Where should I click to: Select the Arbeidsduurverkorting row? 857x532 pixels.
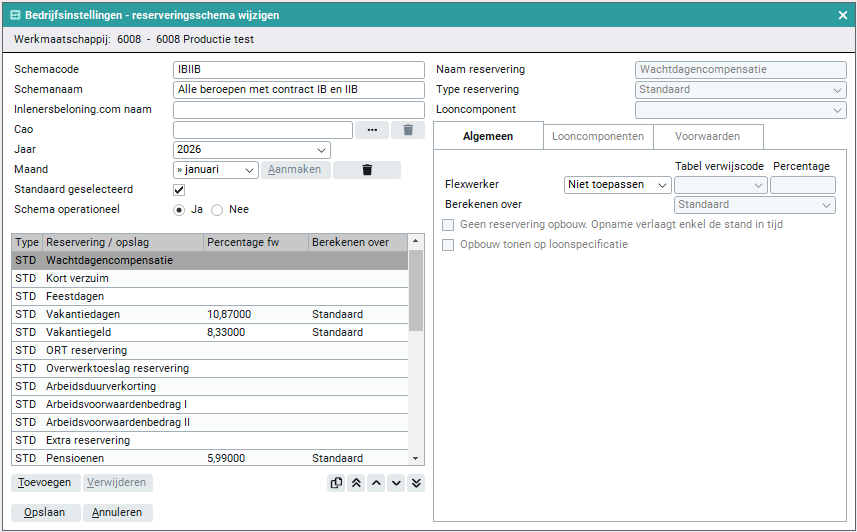tap(210, 387)
